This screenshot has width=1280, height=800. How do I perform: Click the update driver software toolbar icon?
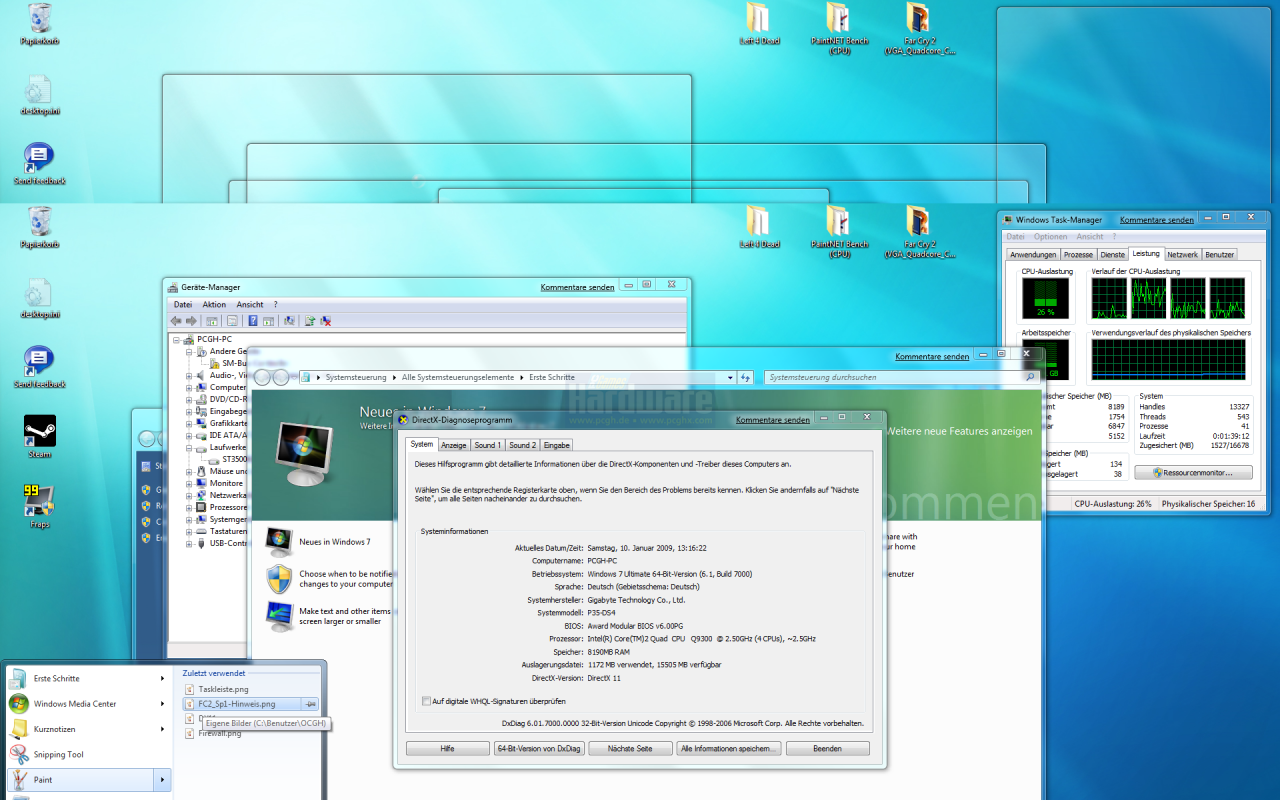click(310, 321)
